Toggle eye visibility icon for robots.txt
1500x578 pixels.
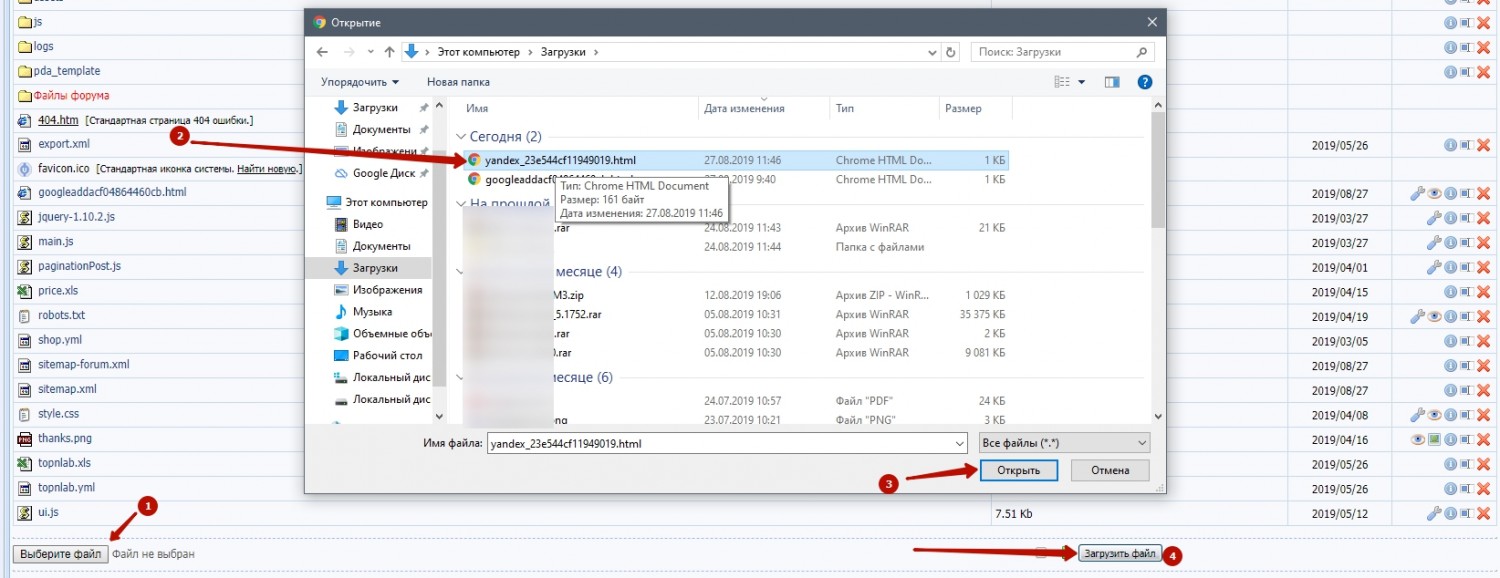point(1434,316)
